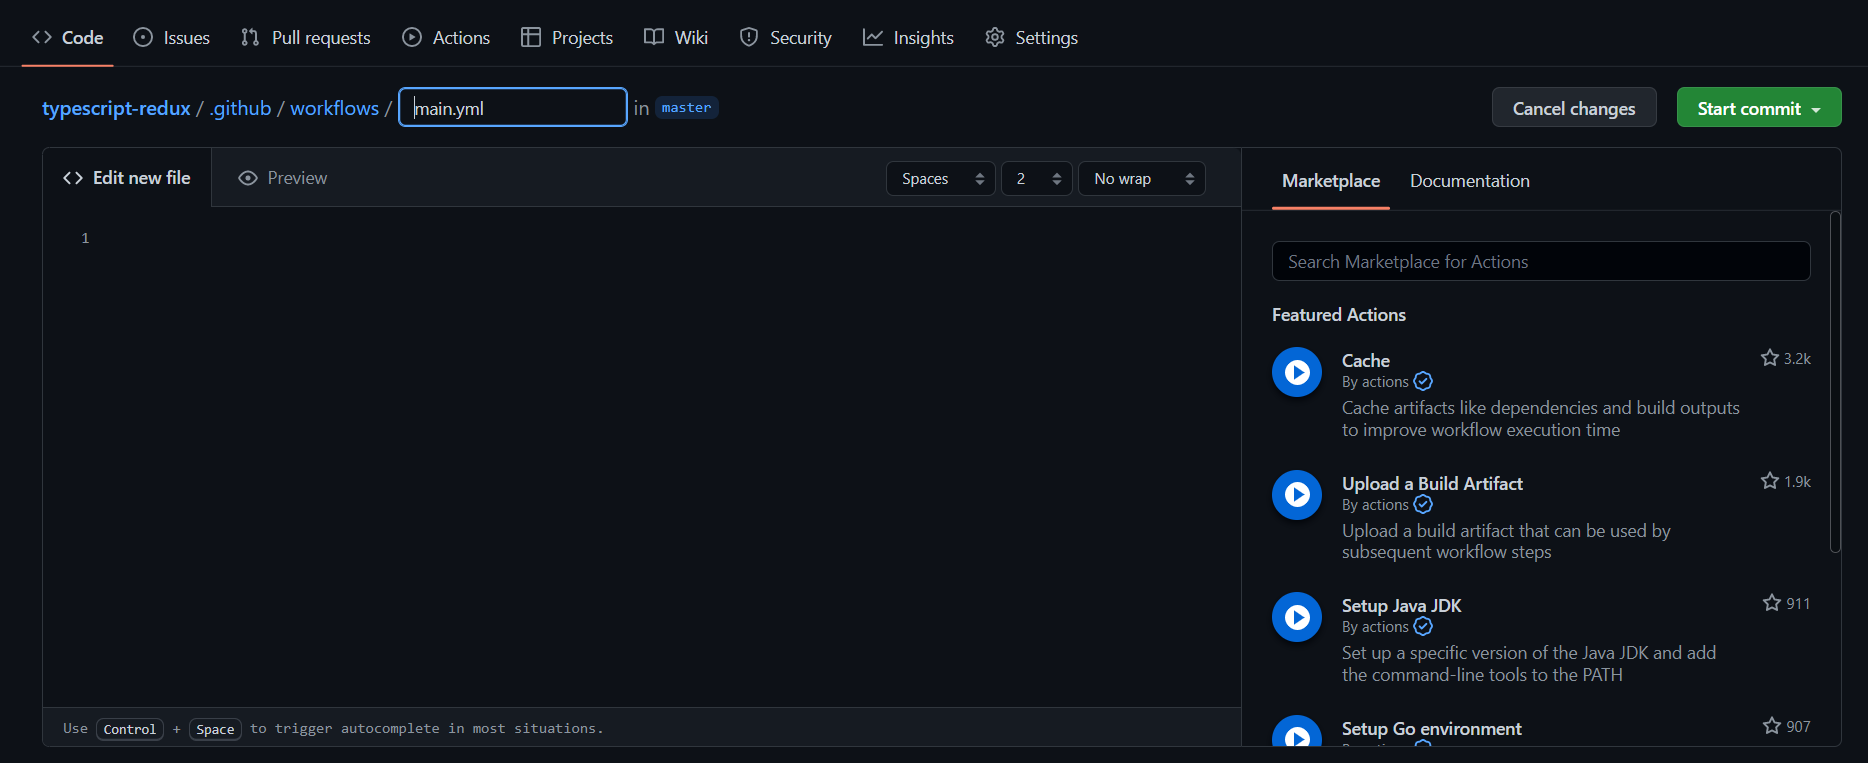Click the star icon showing 907
This screenshot has width=1868, height=763.
1772,726
